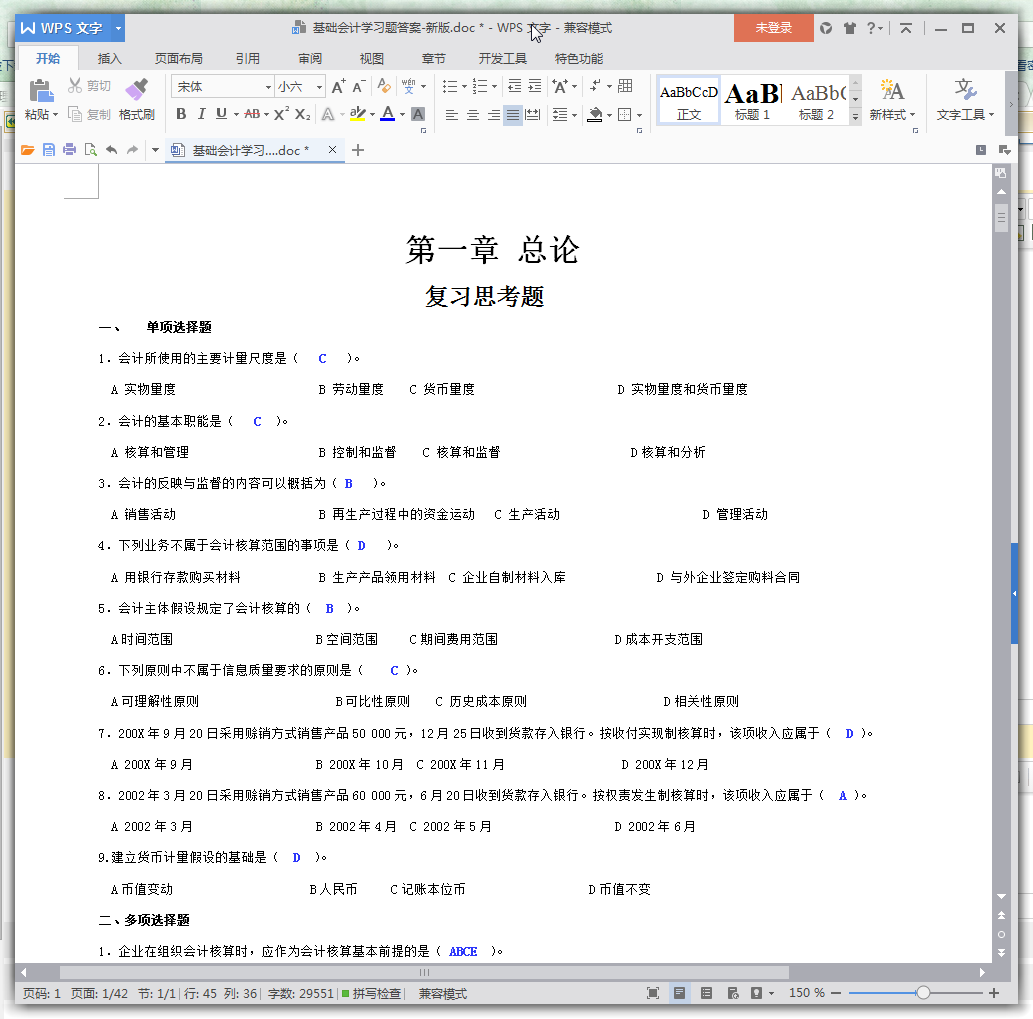Toggle align left paragraph button

(x=451, y=115)
